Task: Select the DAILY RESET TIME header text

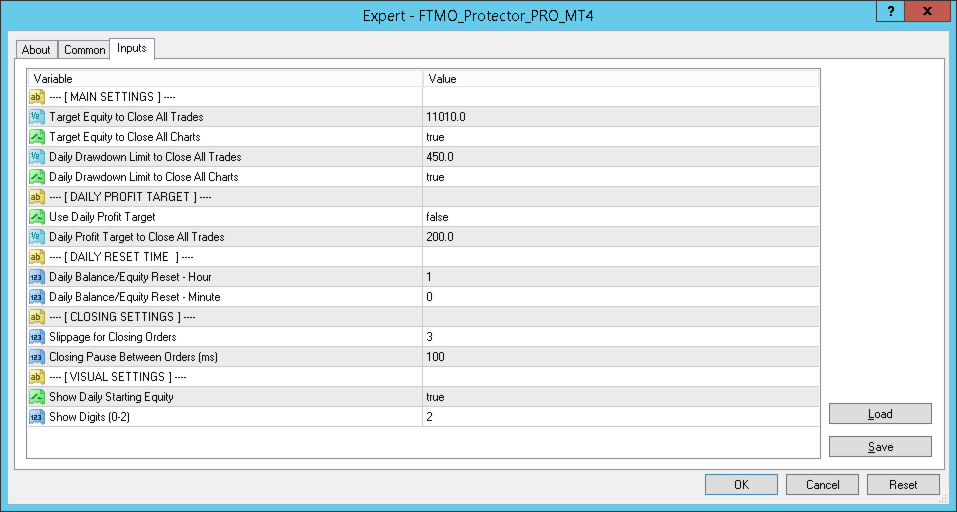Action: click(x=121, y=257)
